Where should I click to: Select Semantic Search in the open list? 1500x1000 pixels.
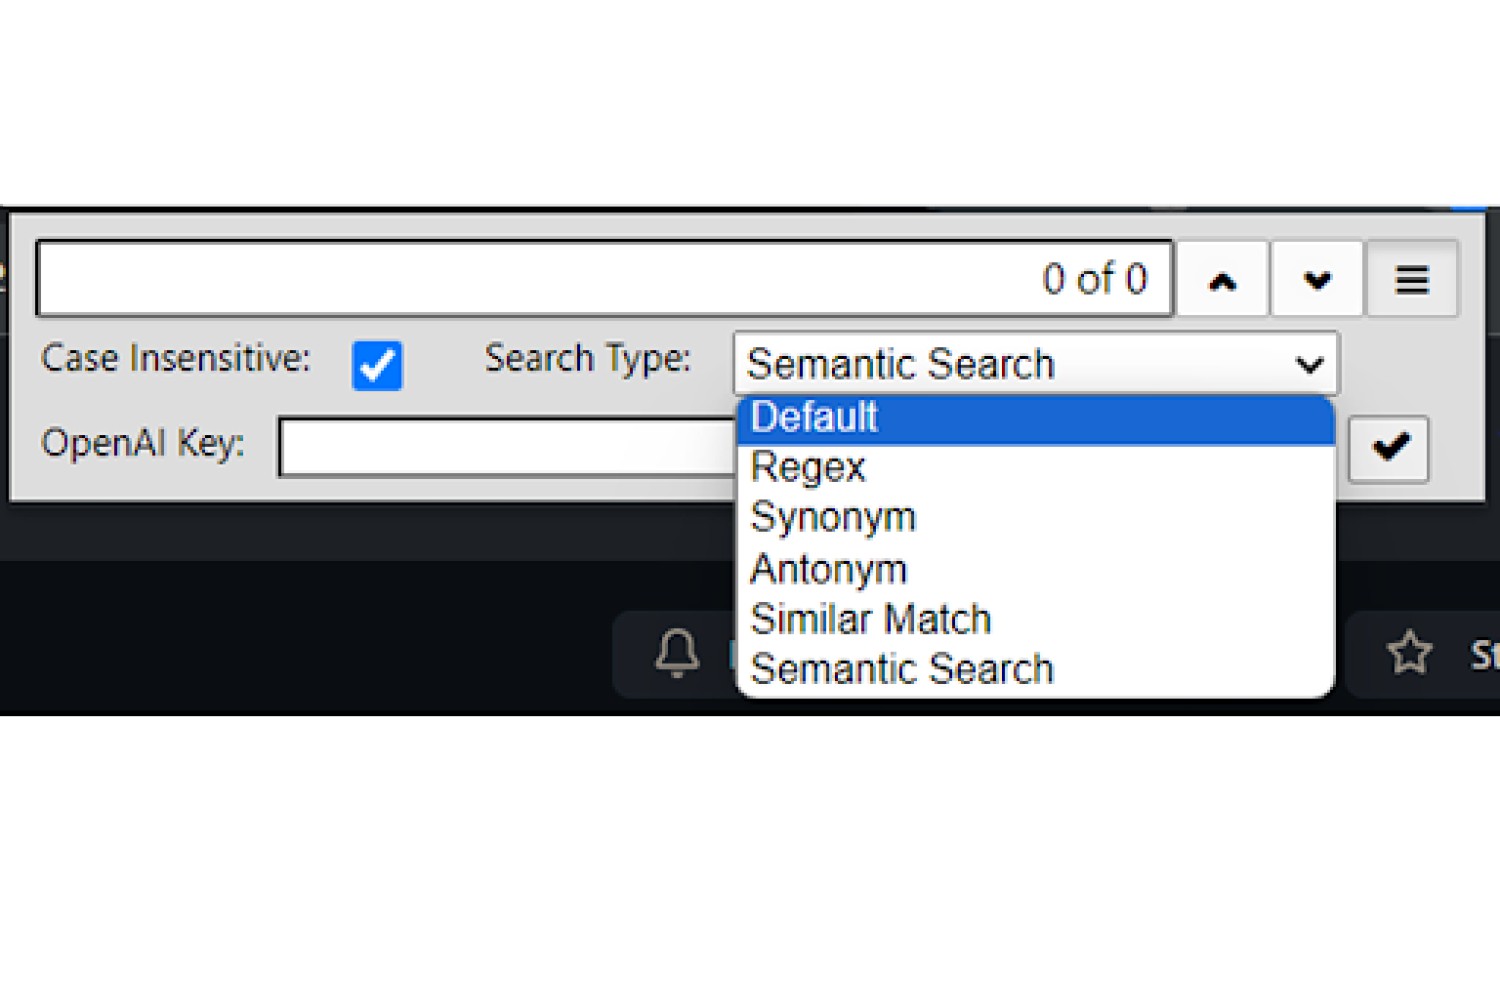pos(1035,669)
